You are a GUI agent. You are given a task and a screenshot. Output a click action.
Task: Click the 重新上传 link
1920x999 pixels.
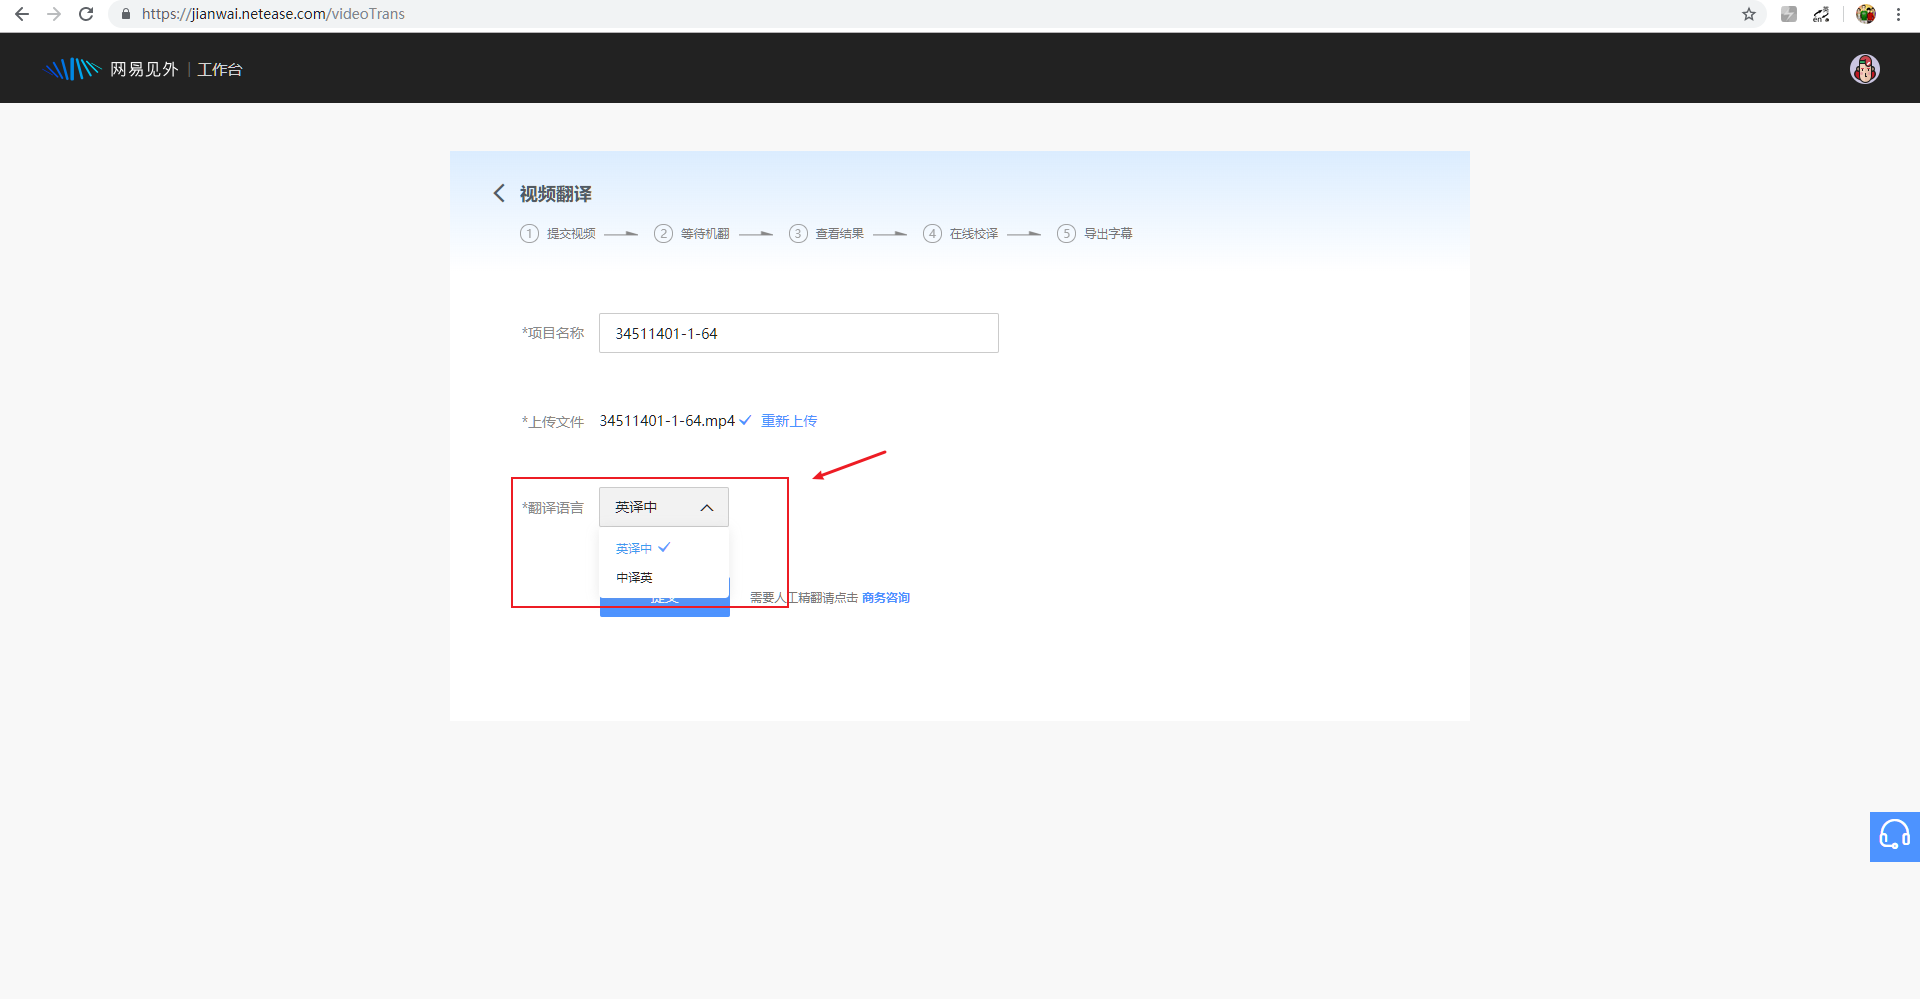point(789,421)
